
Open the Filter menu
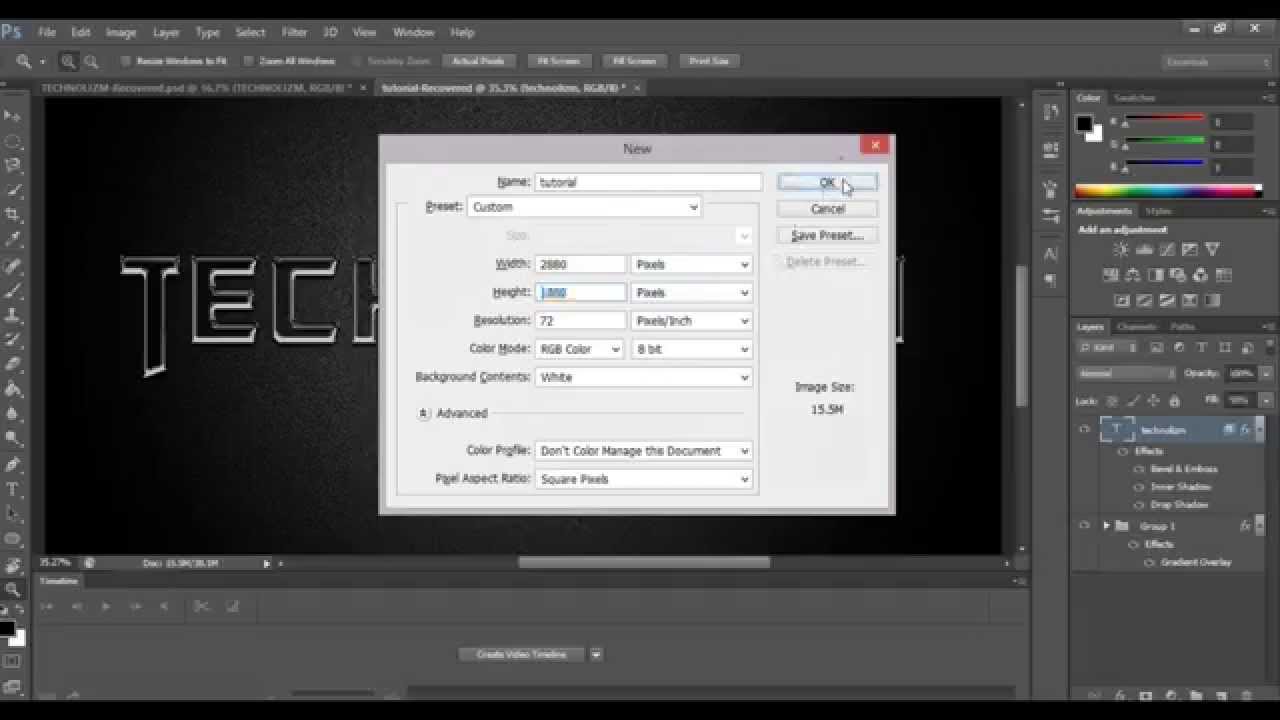pos(294,32)
